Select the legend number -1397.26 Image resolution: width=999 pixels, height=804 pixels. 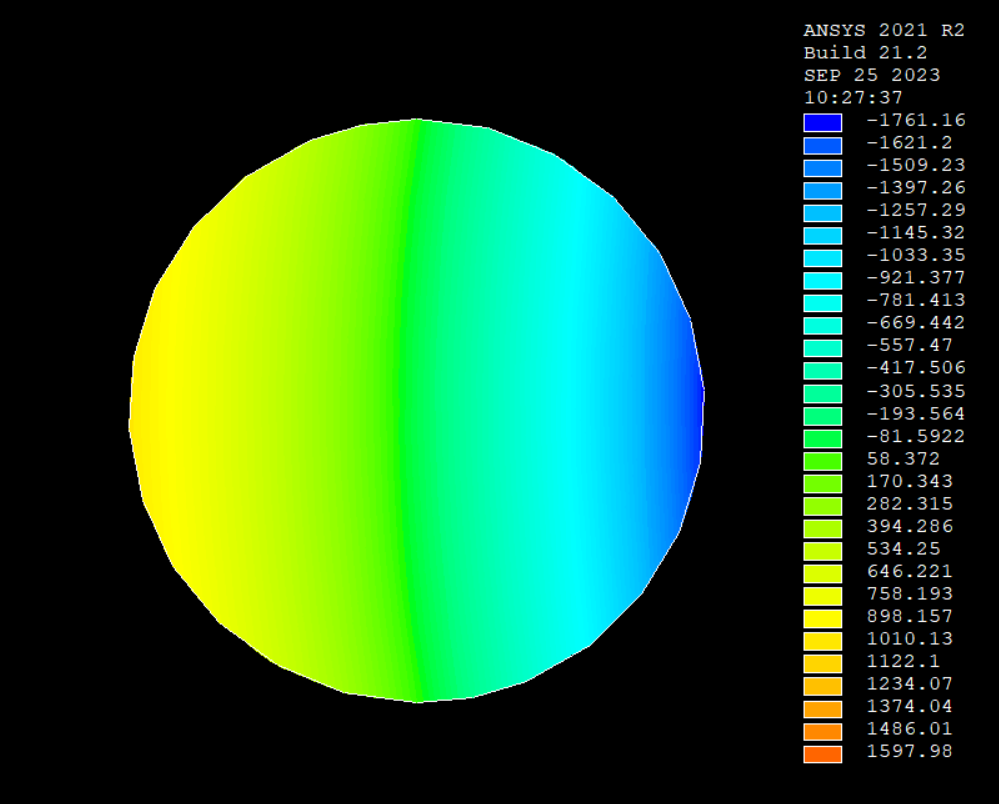click(916, 188)
